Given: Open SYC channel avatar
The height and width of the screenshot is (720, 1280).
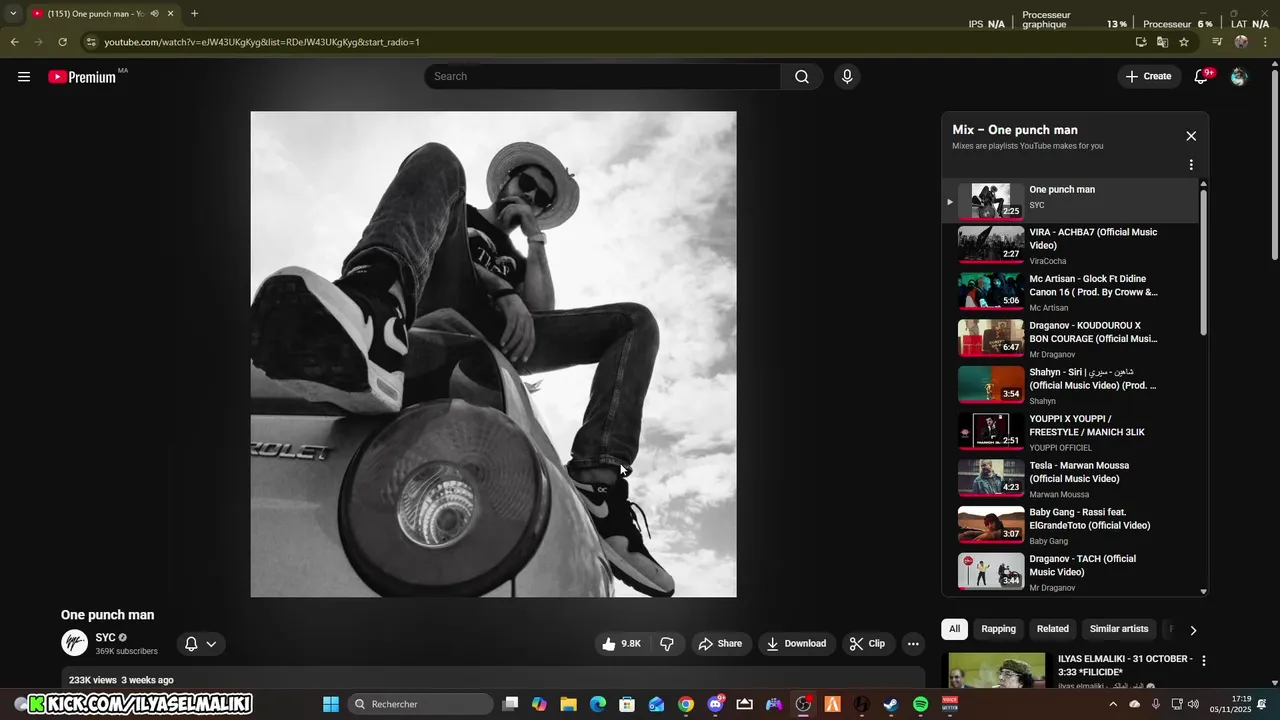Looking at the screenshot, I should (74, 643).
